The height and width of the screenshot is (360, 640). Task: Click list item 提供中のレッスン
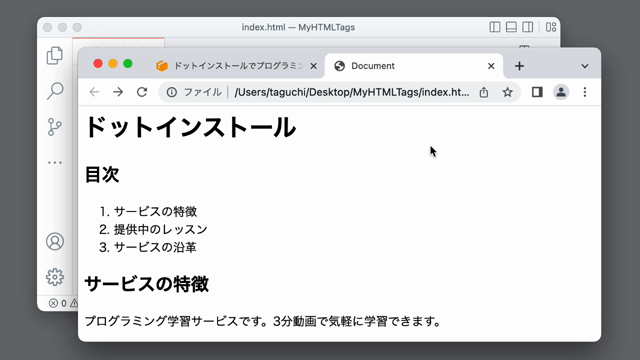pos(160,229)
